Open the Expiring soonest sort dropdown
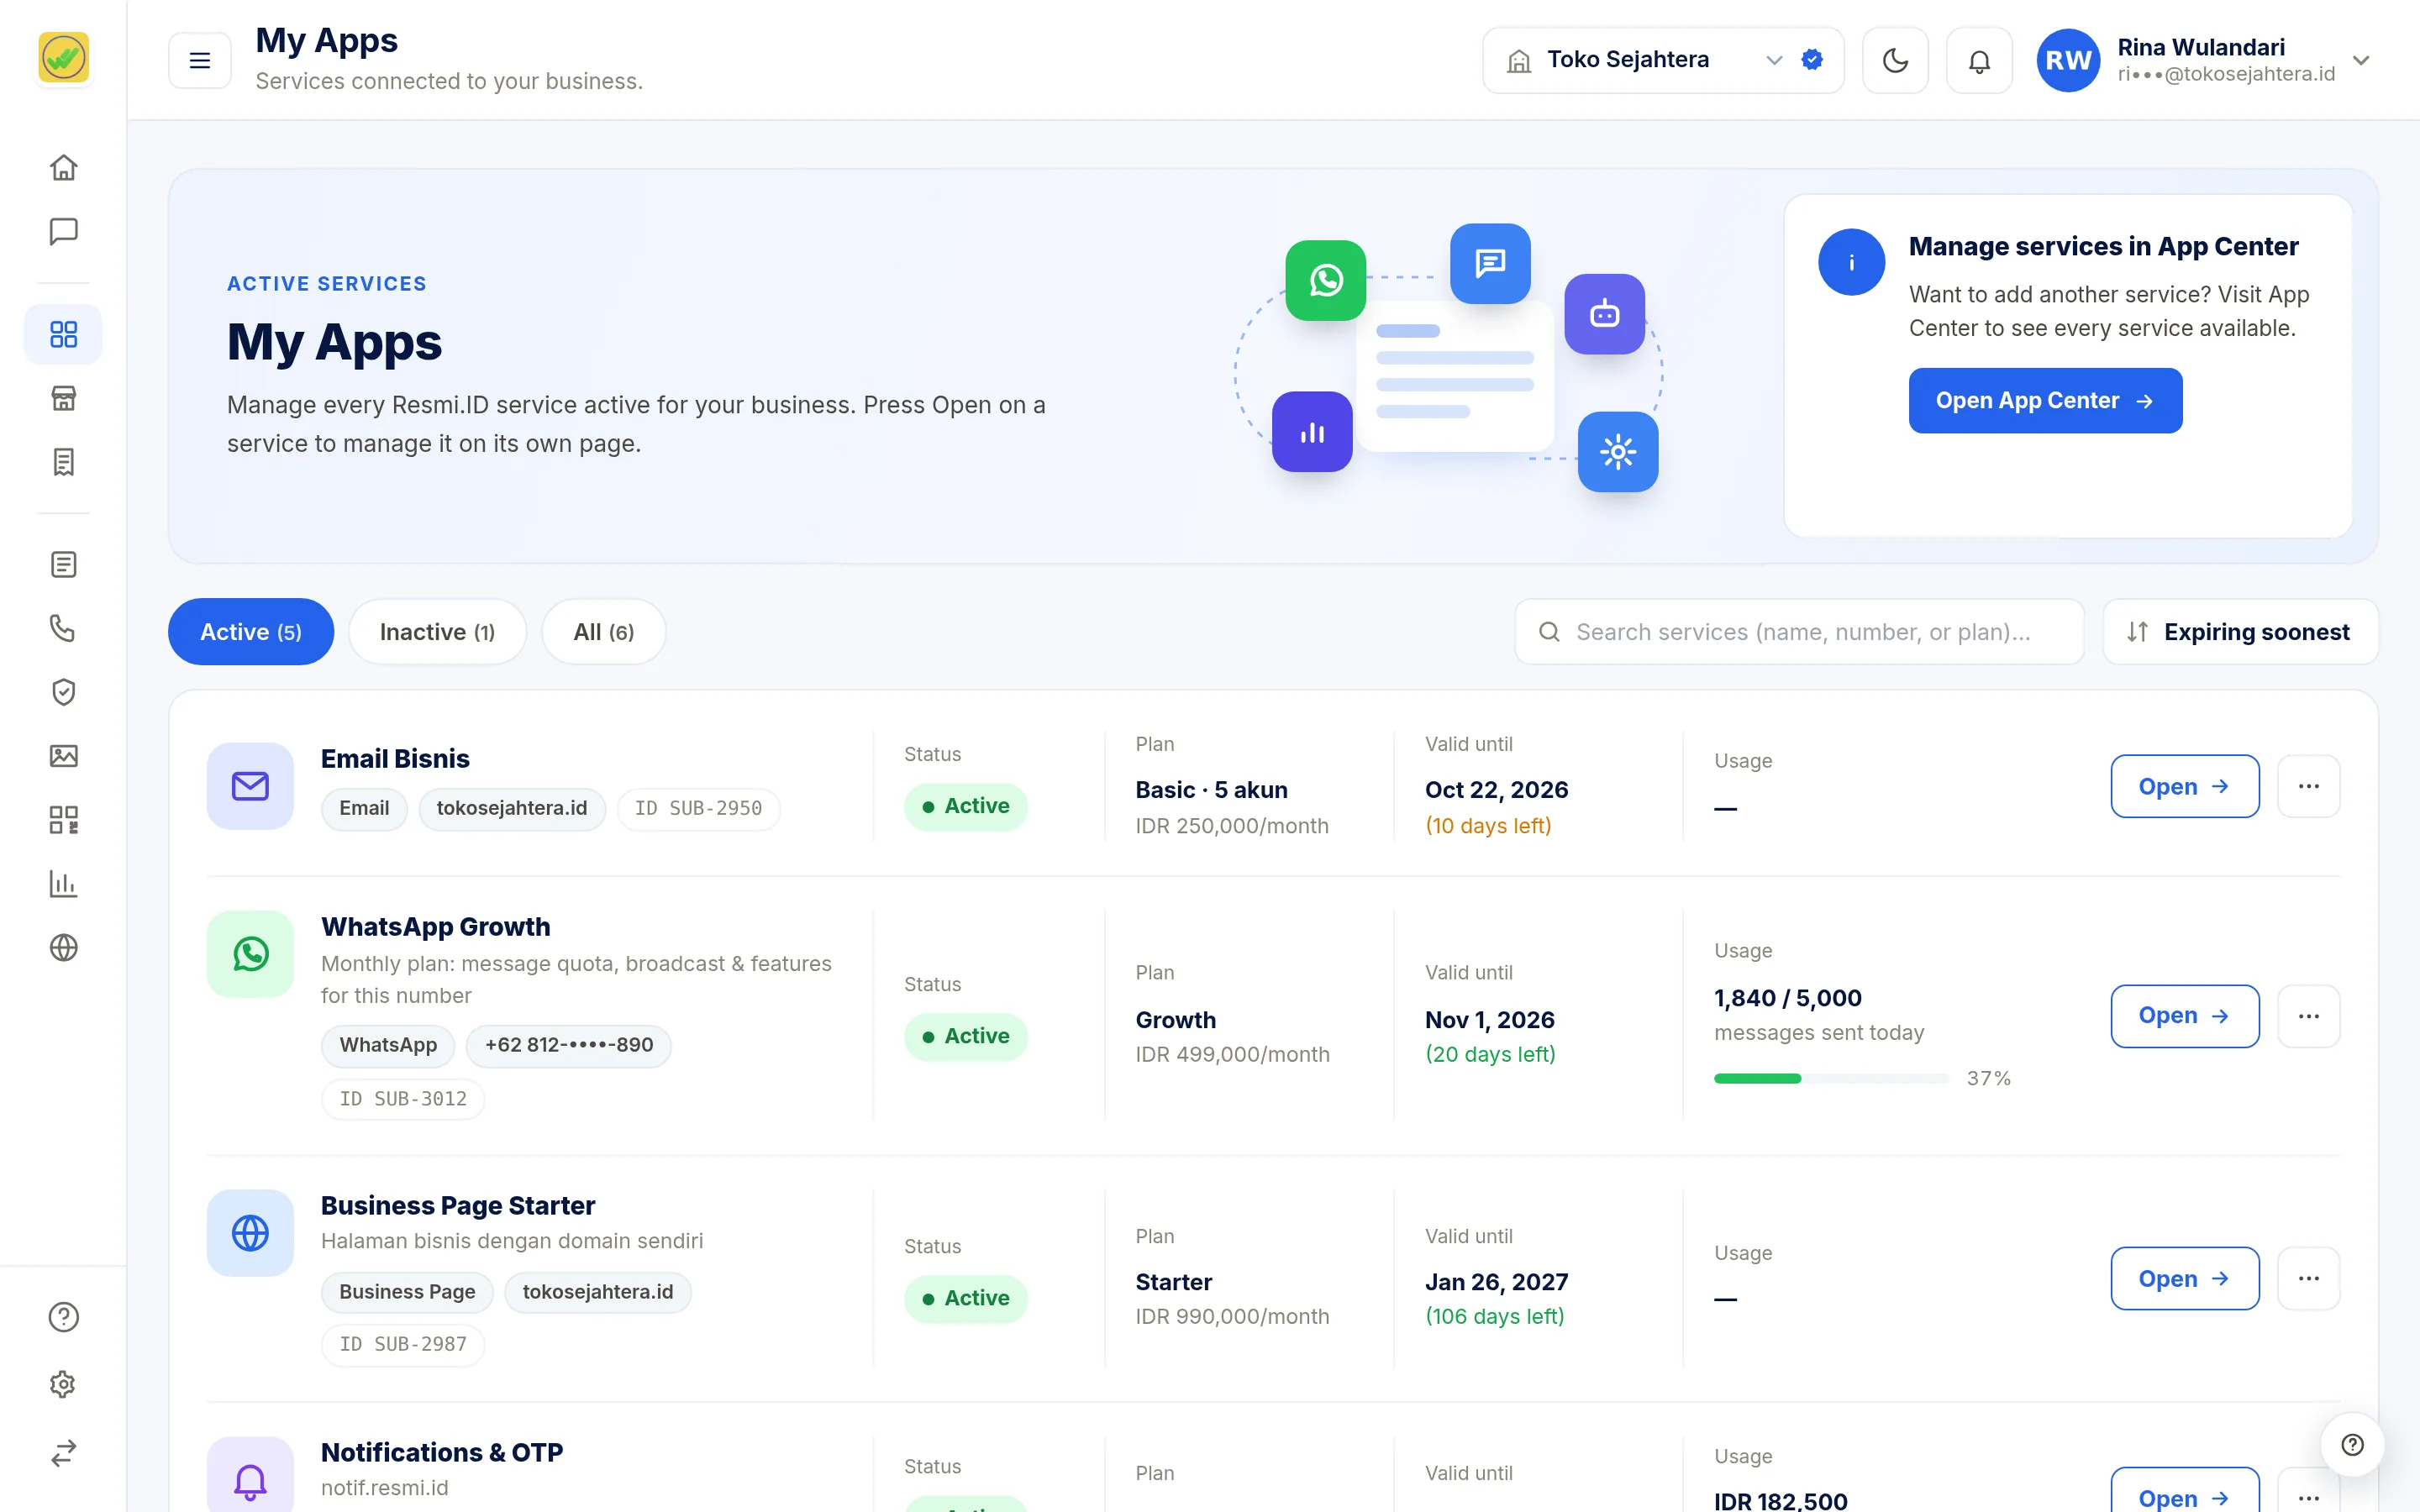Viewport: 2420px width, 1512px height. (2240, 632)
